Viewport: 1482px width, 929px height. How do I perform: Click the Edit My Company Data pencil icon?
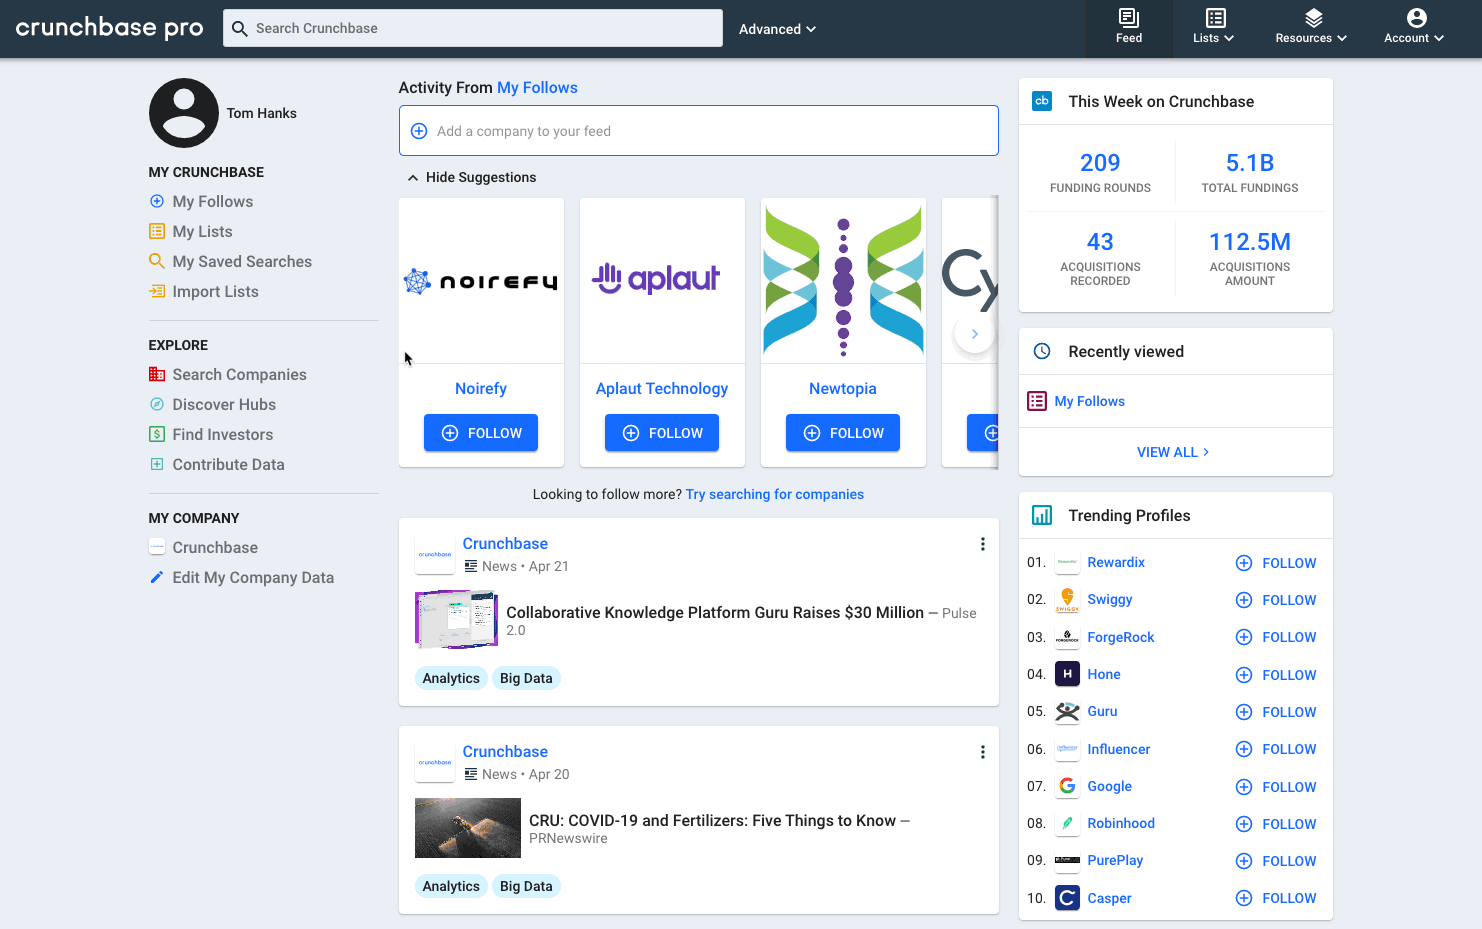(157, 577)
